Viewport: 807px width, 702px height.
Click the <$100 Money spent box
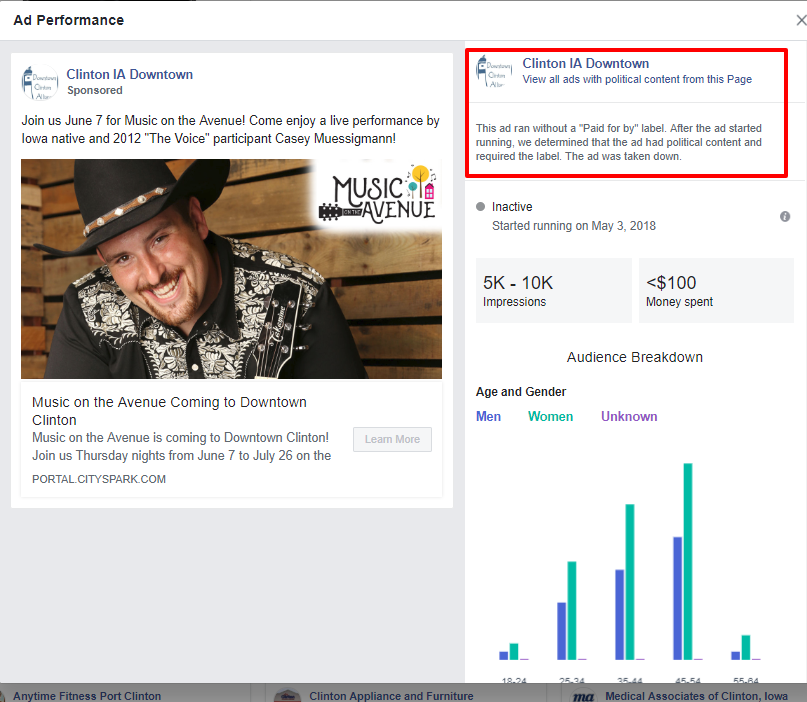(x=716, y=290)
